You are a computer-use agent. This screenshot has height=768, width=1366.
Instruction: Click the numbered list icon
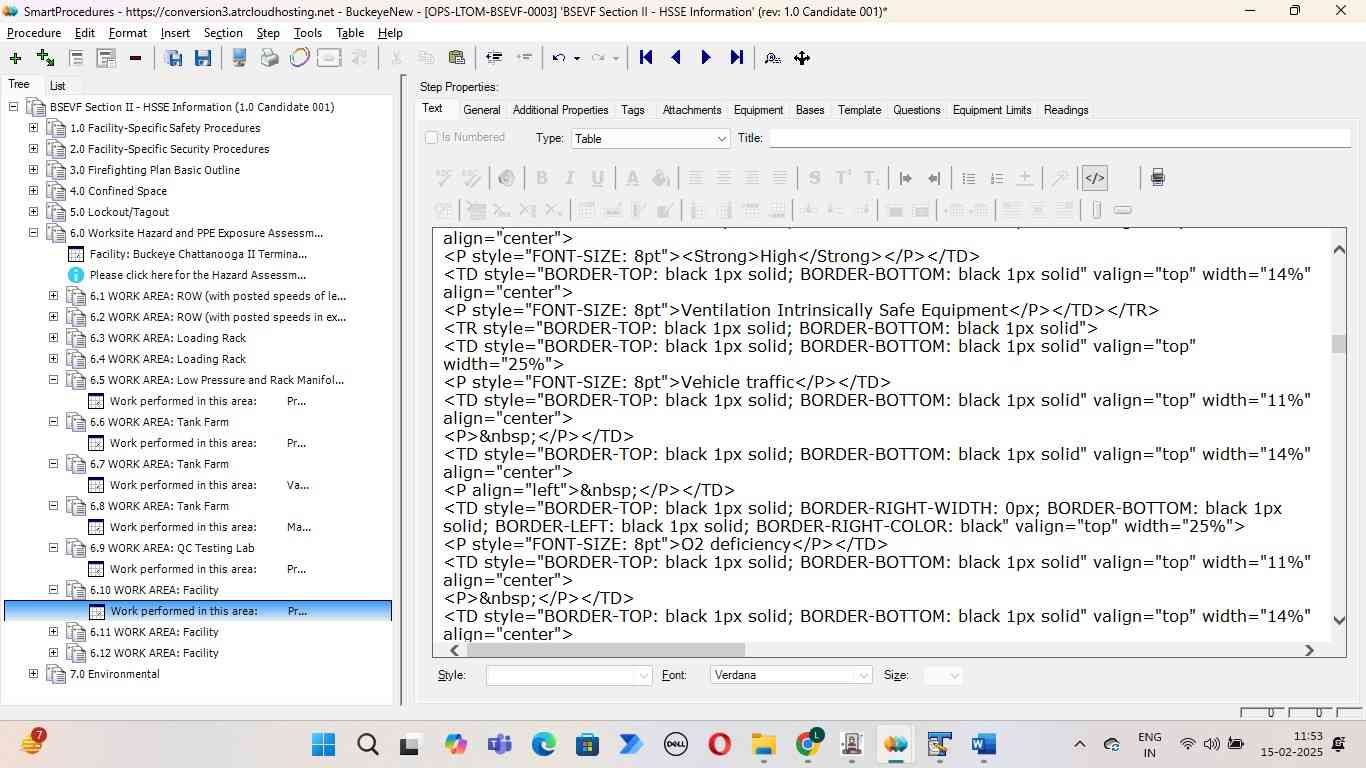[x=996, y=178]
